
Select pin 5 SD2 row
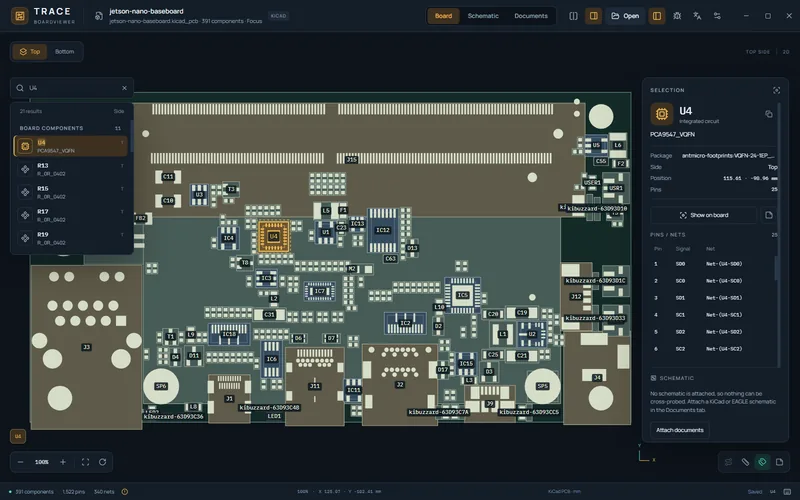pos(712,332)
